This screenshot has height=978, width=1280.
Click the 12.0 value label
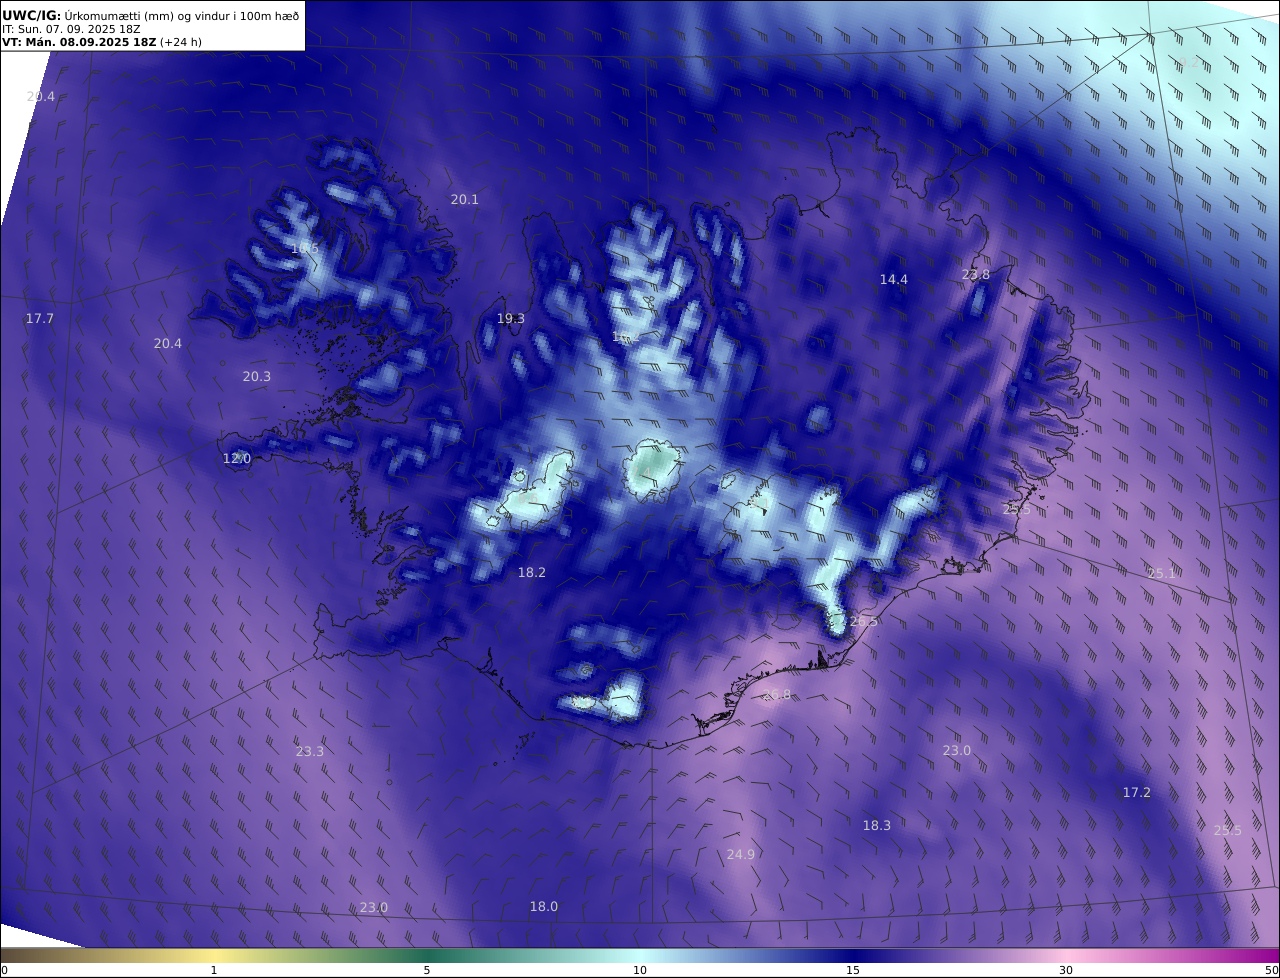click(x=237, y=459)
